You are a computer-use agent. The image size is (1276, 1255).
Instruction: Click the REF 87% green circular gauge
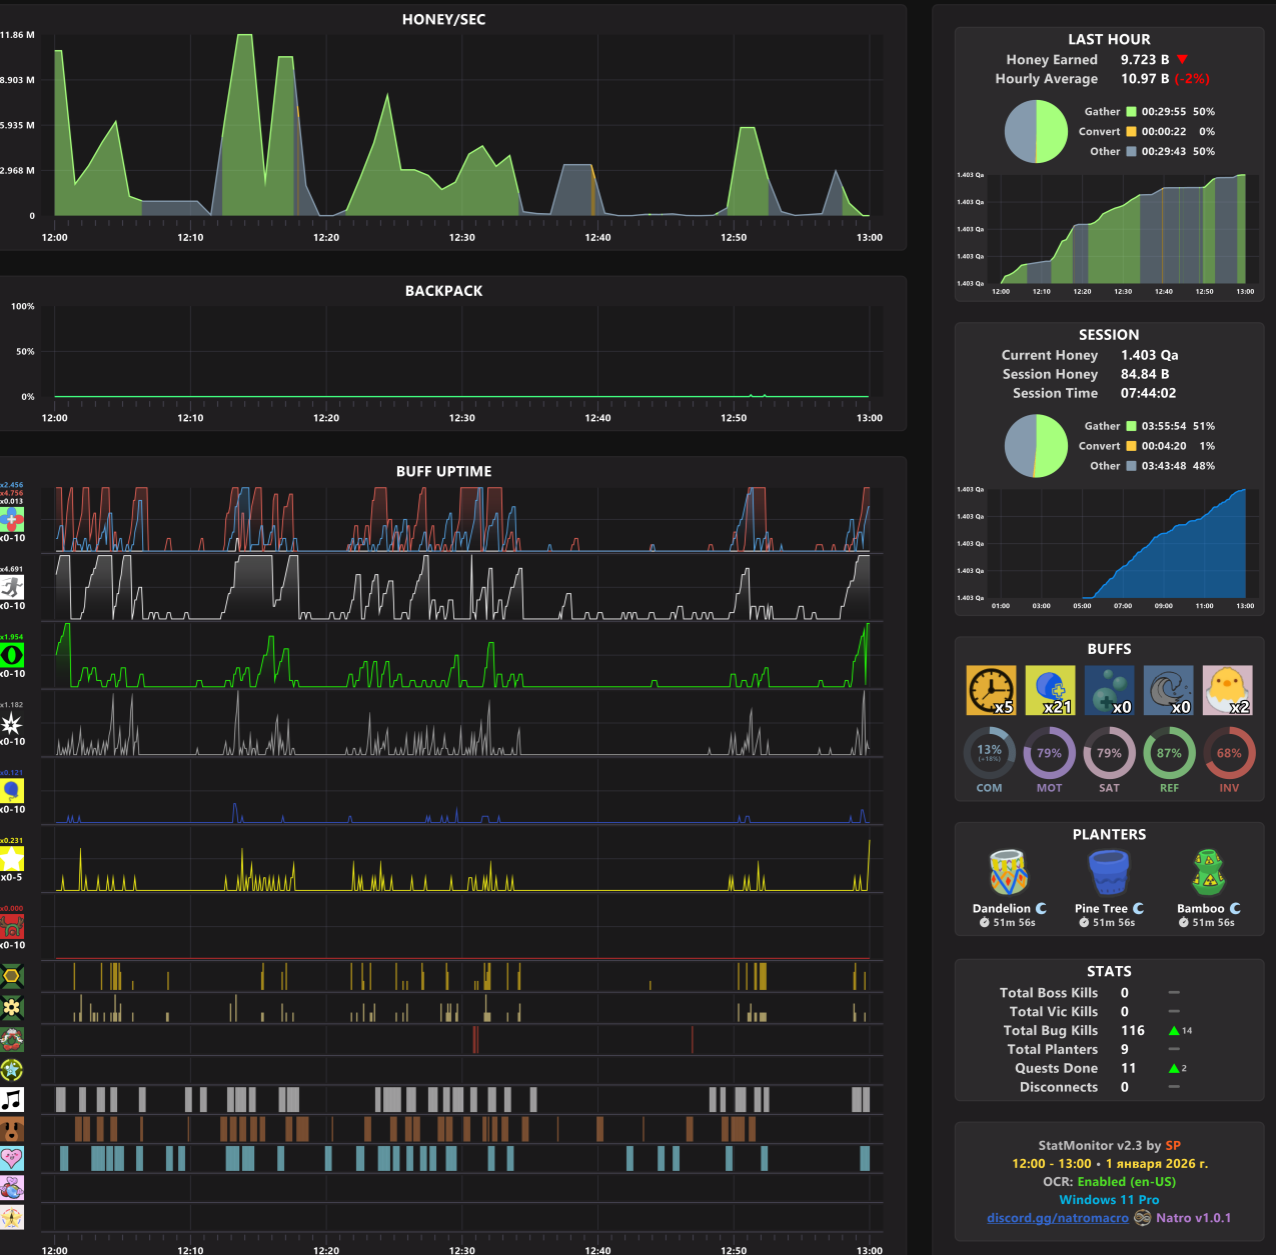click(1169, 753)
